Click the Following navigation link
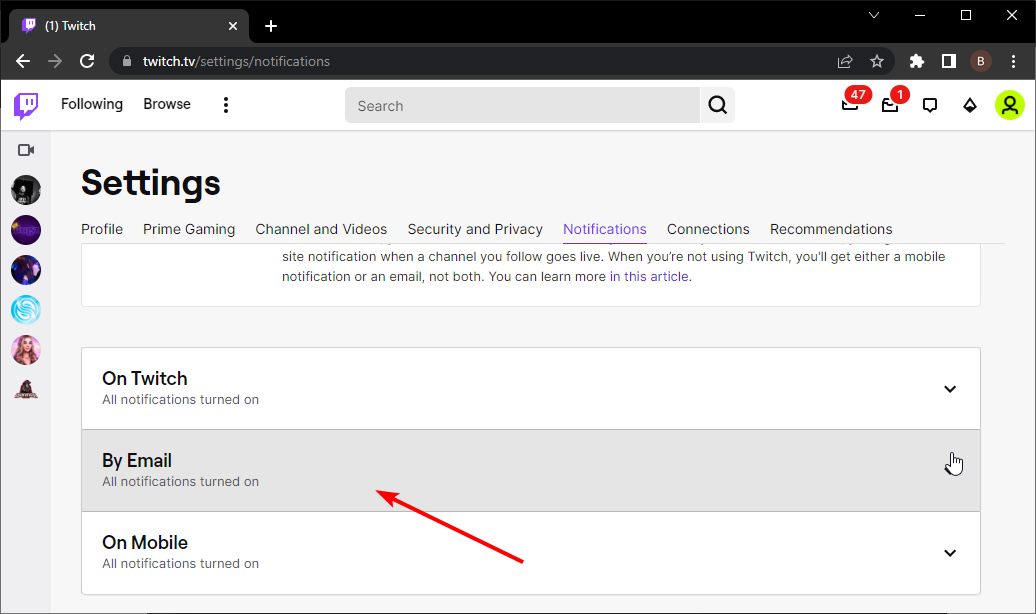Image resolution: width=1036 pixels, height=614 pixels. [x=92, y=104]
